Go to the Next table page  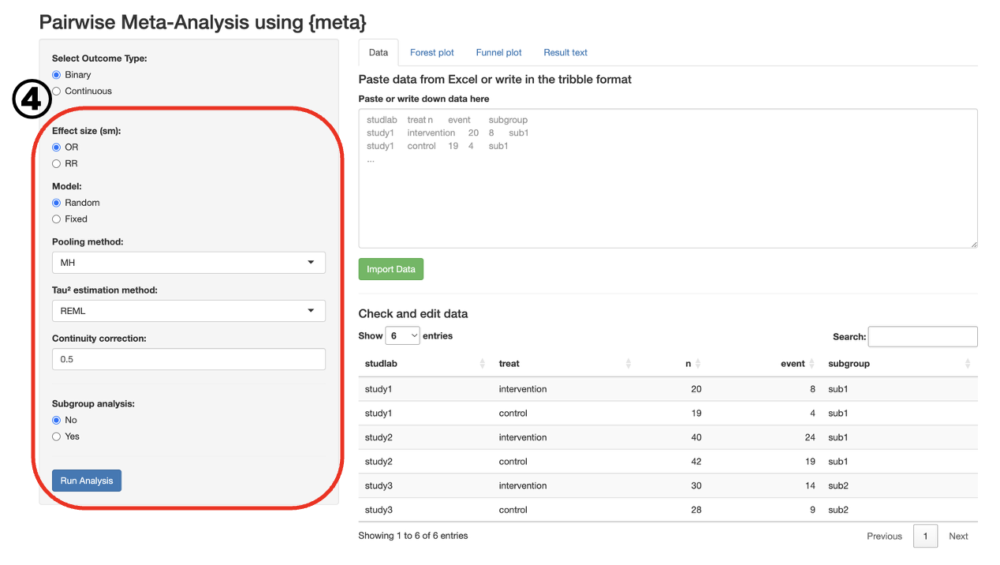(x=958, y=536)
